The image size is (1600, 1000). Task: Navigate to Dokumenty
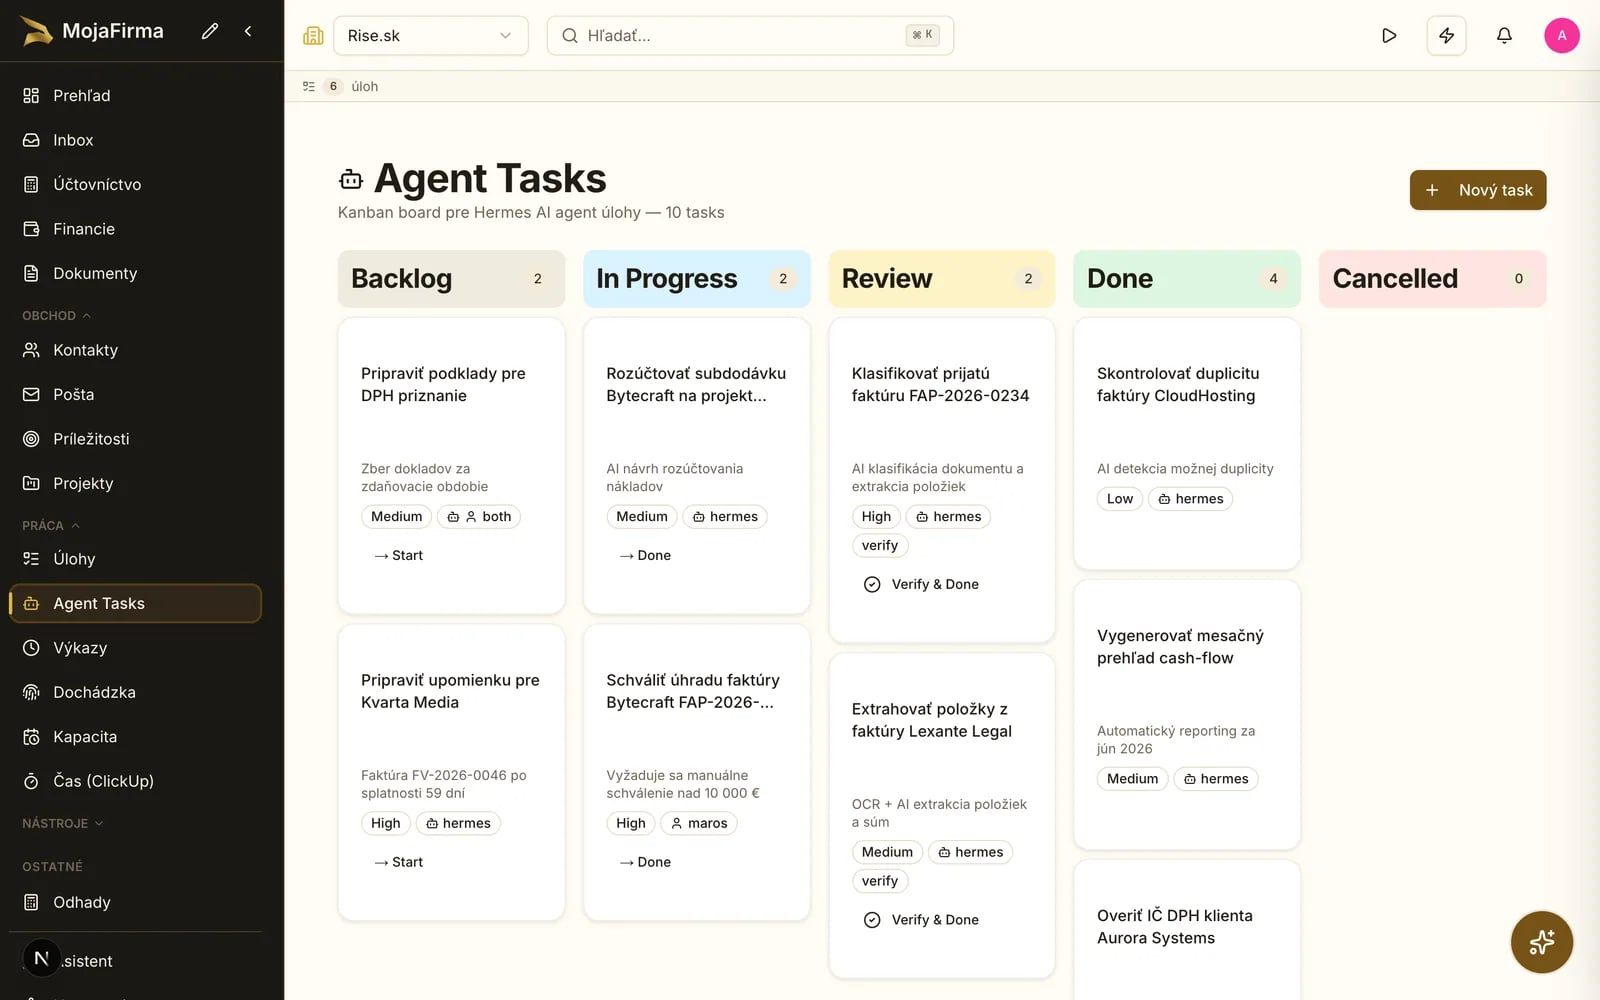pyautogui.click(x=135, y=273)
